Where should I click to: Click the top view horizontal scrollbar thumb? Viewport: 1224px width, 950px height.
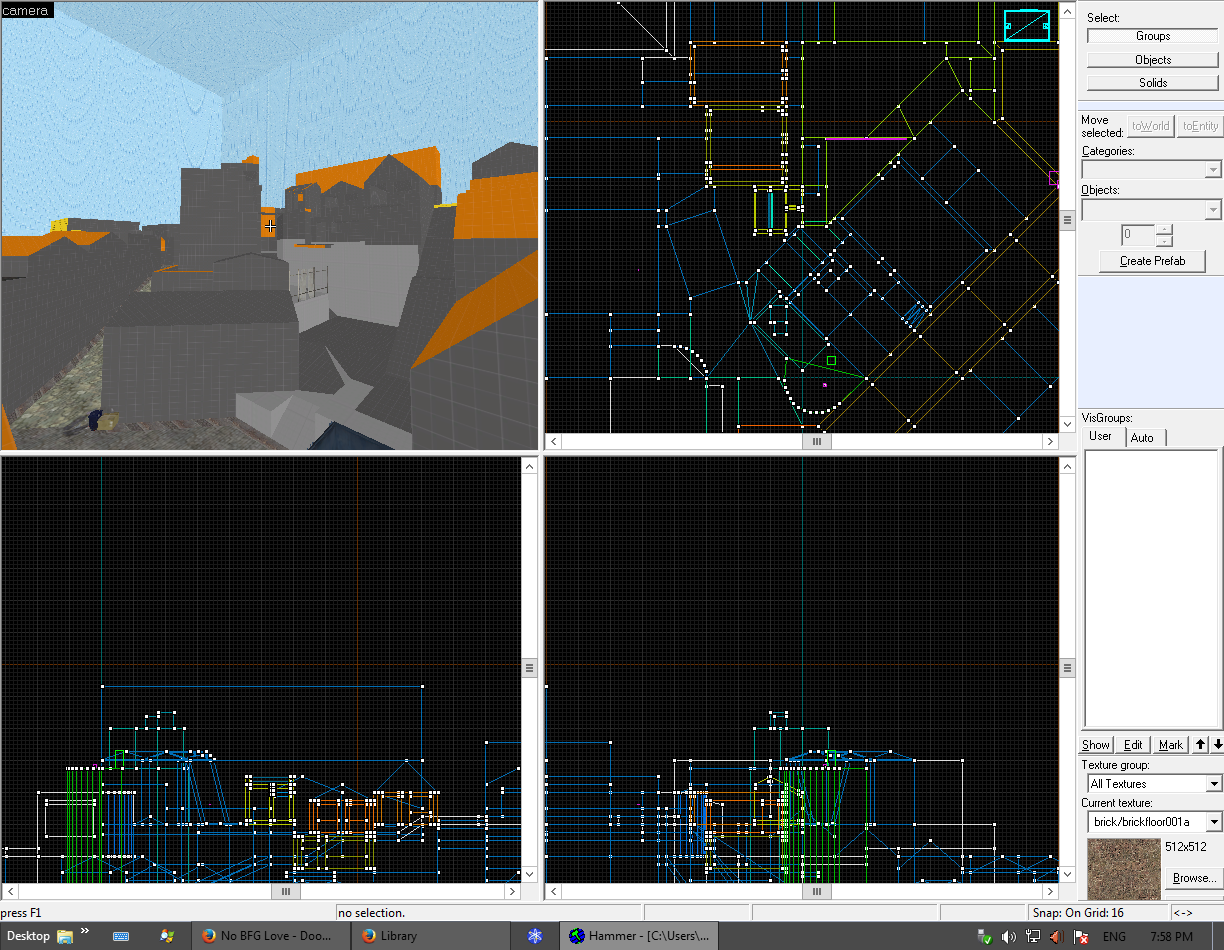pyautogui.click(x=816, y=441)
